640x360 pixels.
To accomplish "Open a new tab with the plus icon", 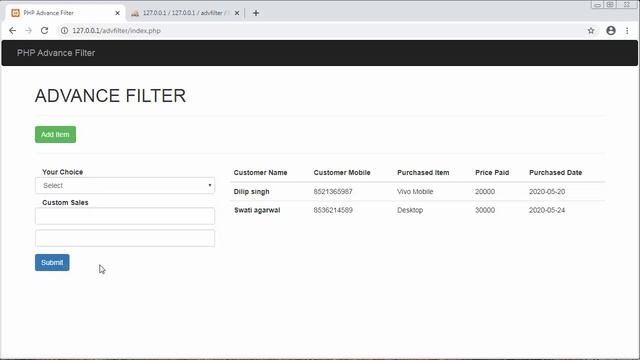I will [x=256, y=13].
